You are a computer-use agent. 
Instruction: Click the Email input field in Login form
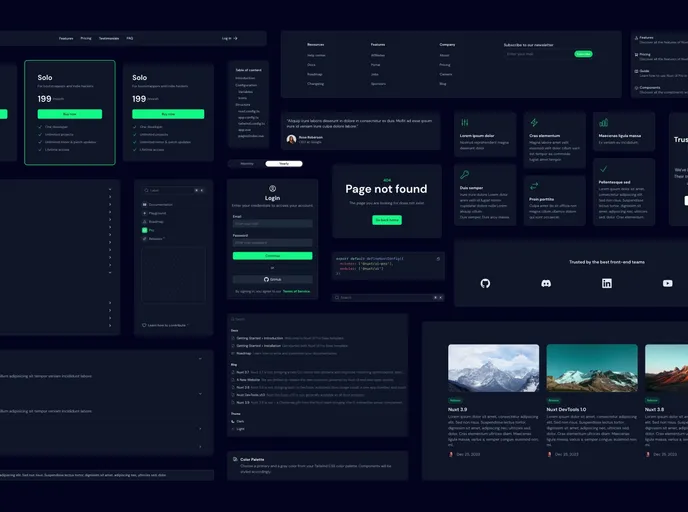272,223
